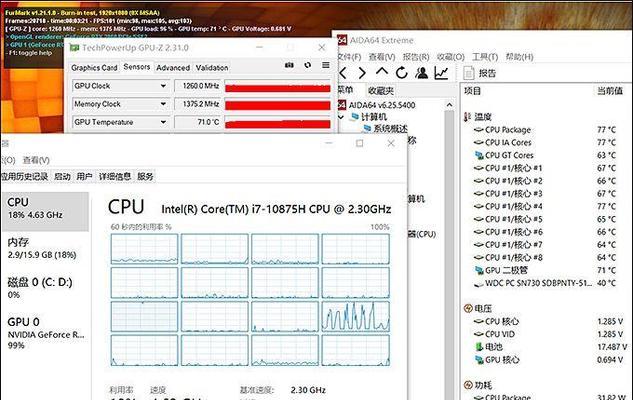This screenshot has width=633, height=400.
Task: Switch to Task Manager 详细信息 tab
Action: point(115,176)
